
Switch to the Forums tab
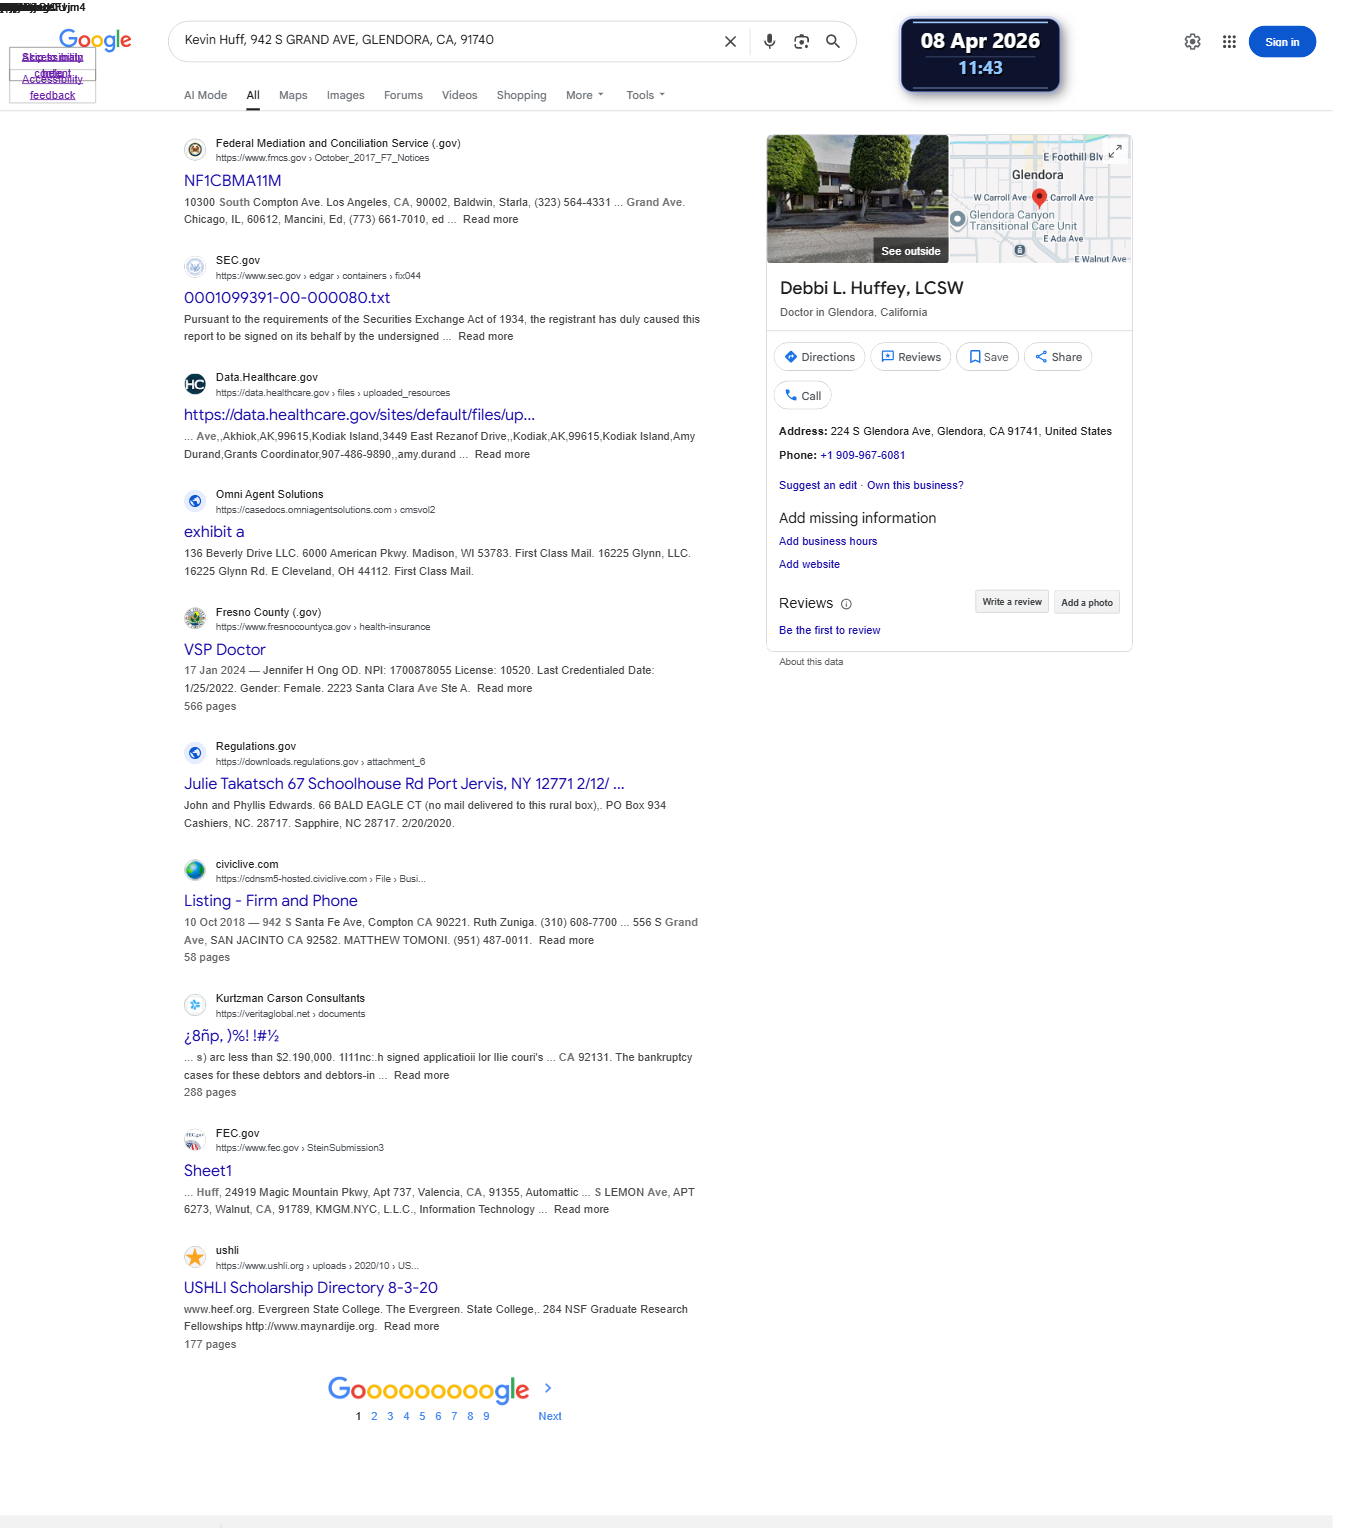[x=403, y=95]
